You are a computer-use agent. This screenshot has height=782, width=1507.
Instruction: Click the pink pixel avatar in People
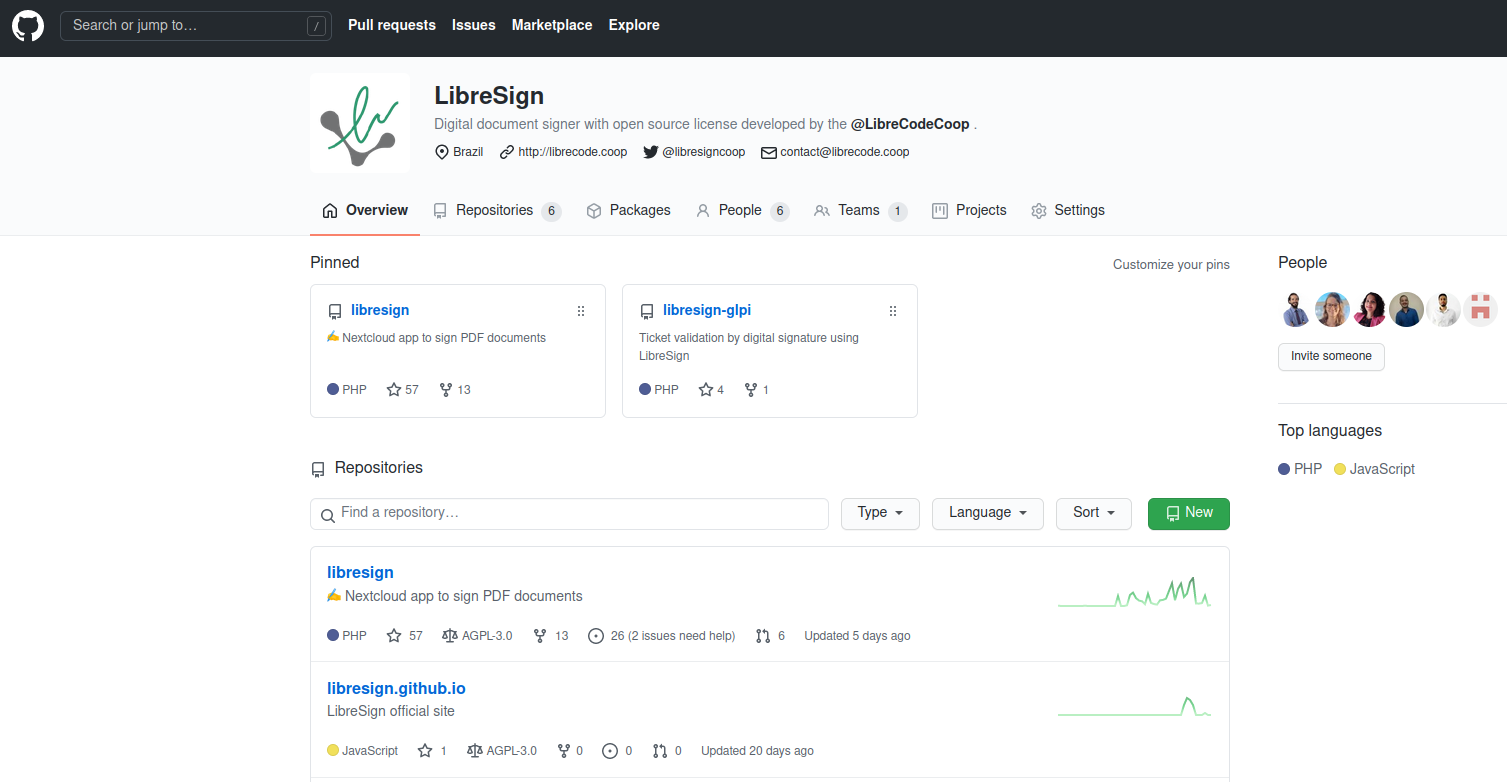[1481, 310]
